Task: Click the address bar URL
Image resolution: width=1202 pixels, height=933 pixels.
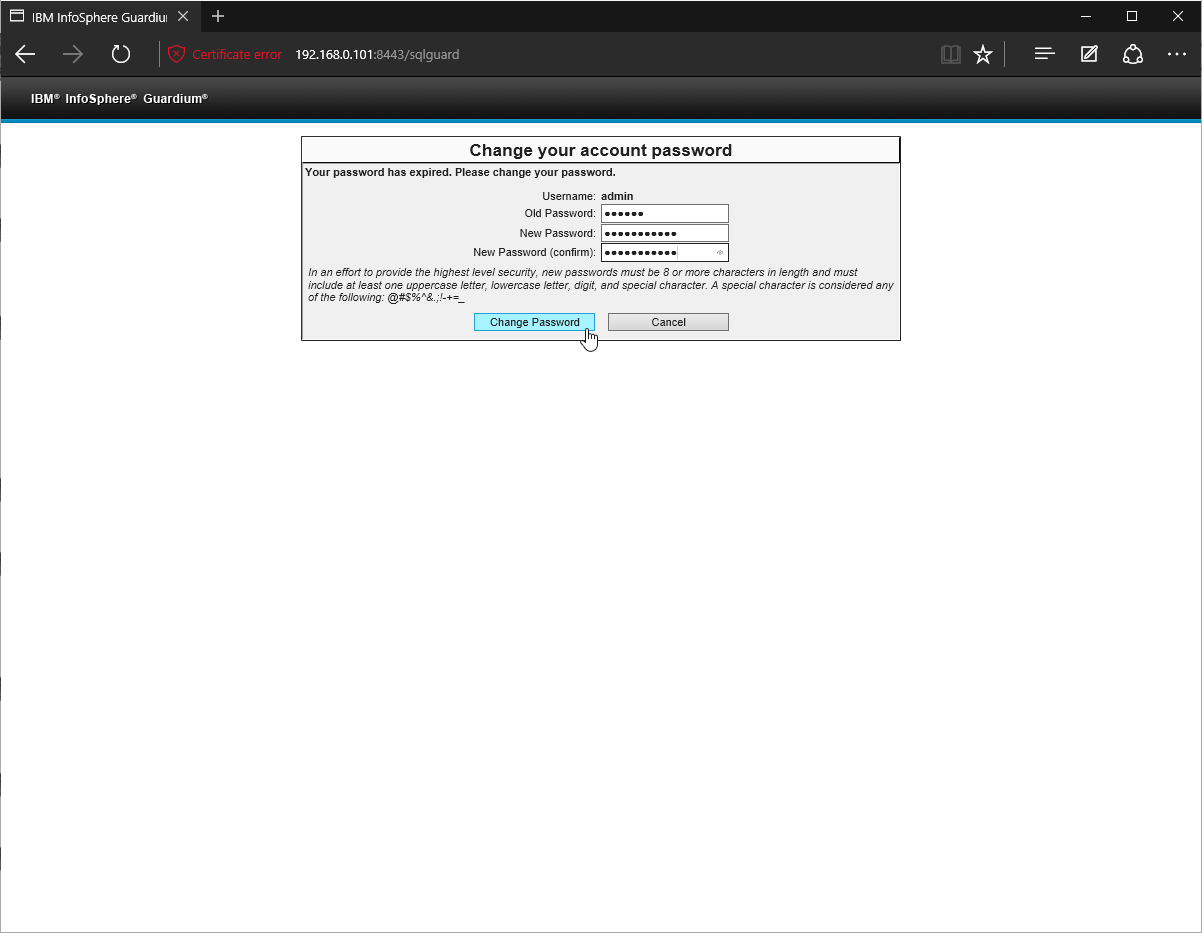Action: [377, 54]
